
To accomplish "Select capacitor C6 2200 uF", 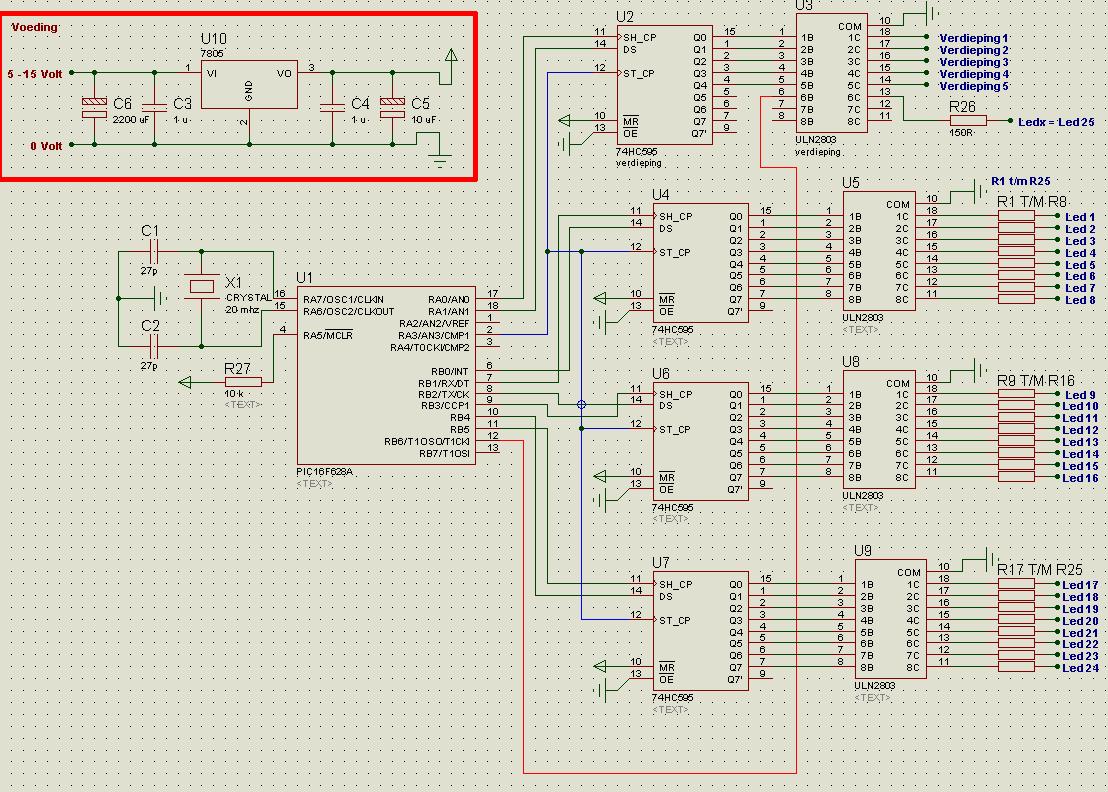I will point(94,103).
